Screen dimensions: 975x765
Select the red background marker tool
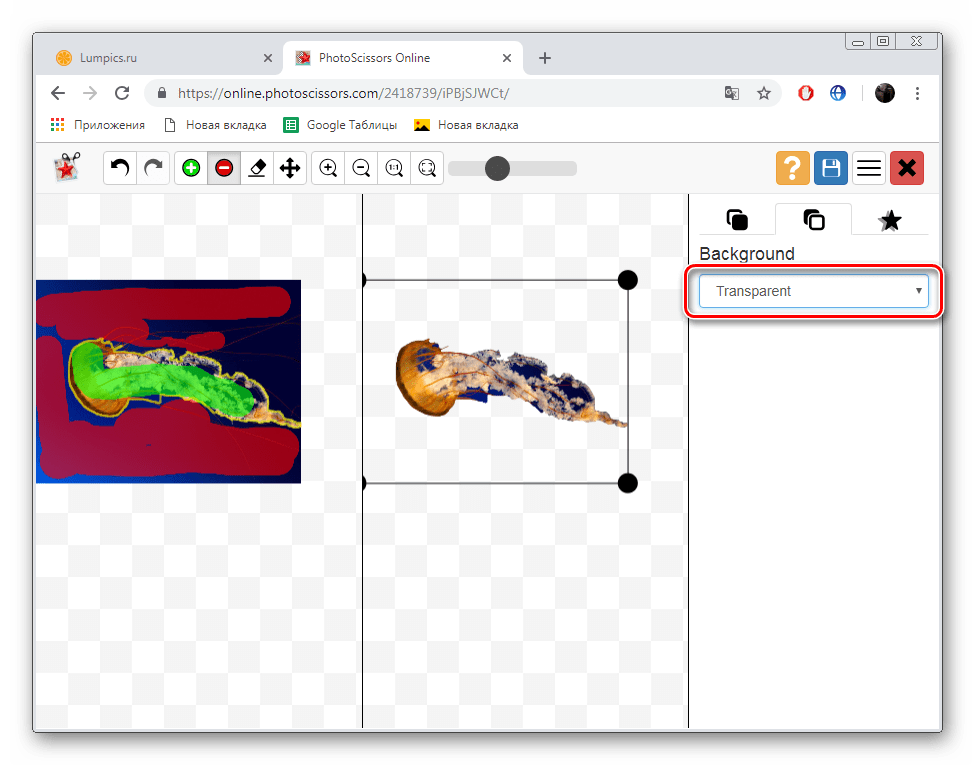[224, 168]
